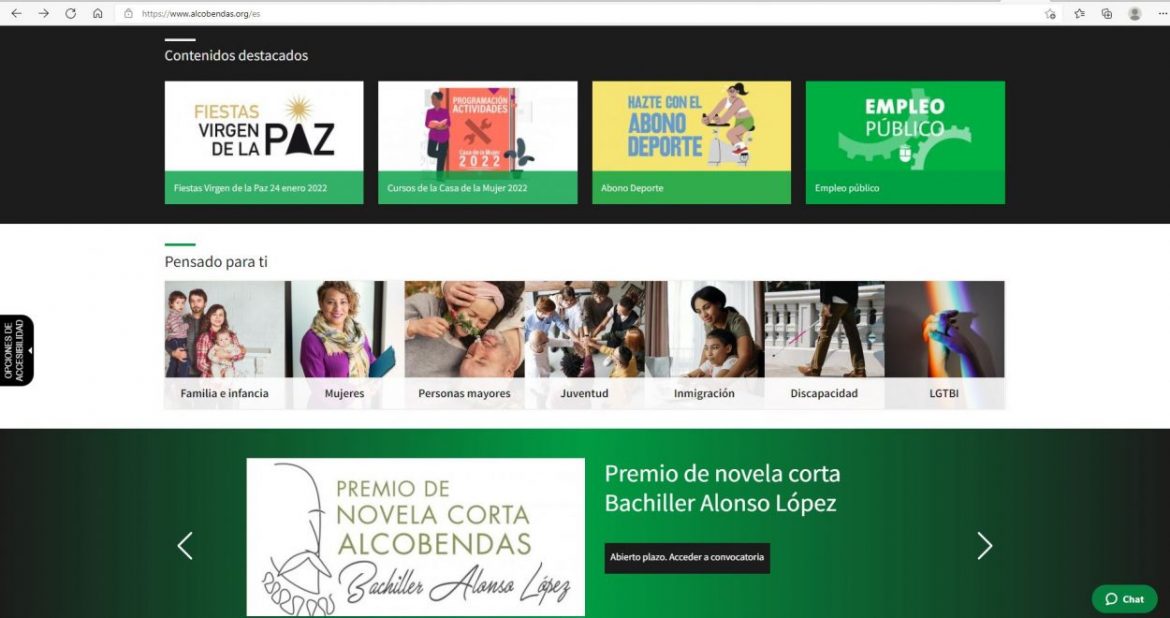Image resolution: width=1170 pixels, height=618 pixels.
Task: Open the browser profile avatar
Action: 1135,13
